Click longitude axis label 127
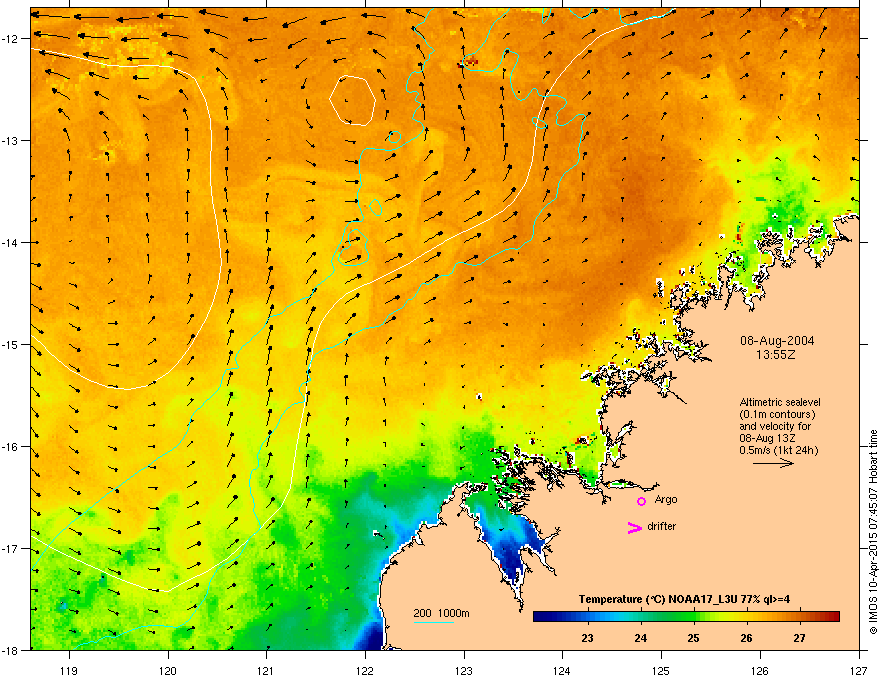 (x=858, y=670)
